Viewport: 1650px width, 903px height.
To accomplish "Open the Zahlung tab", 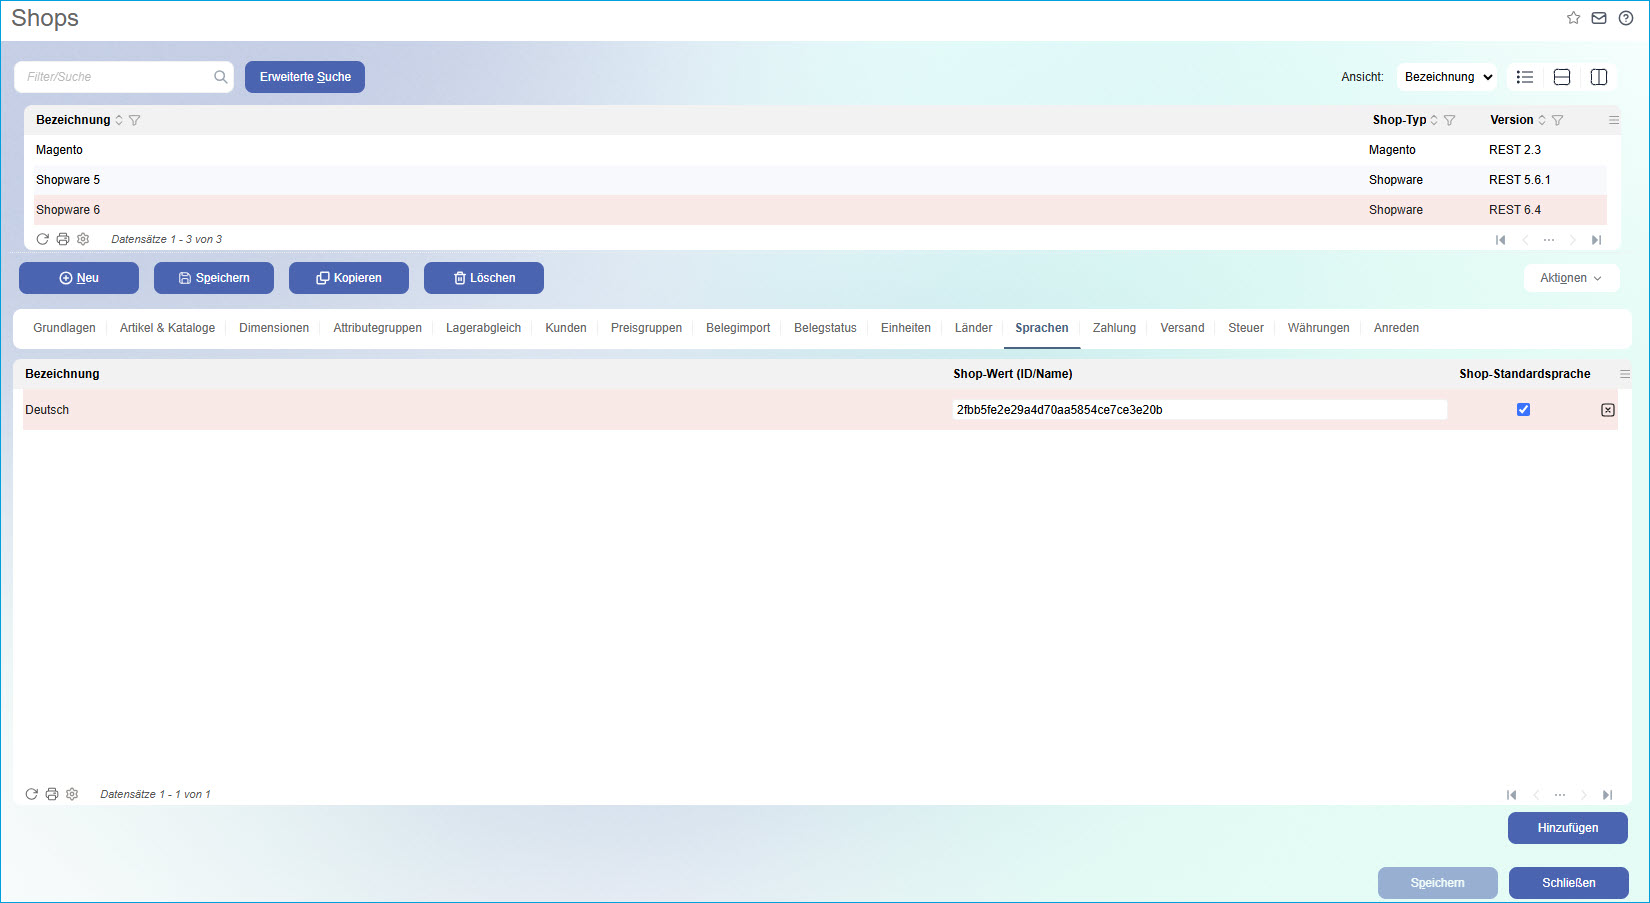I will click(x=1114, y=328).
